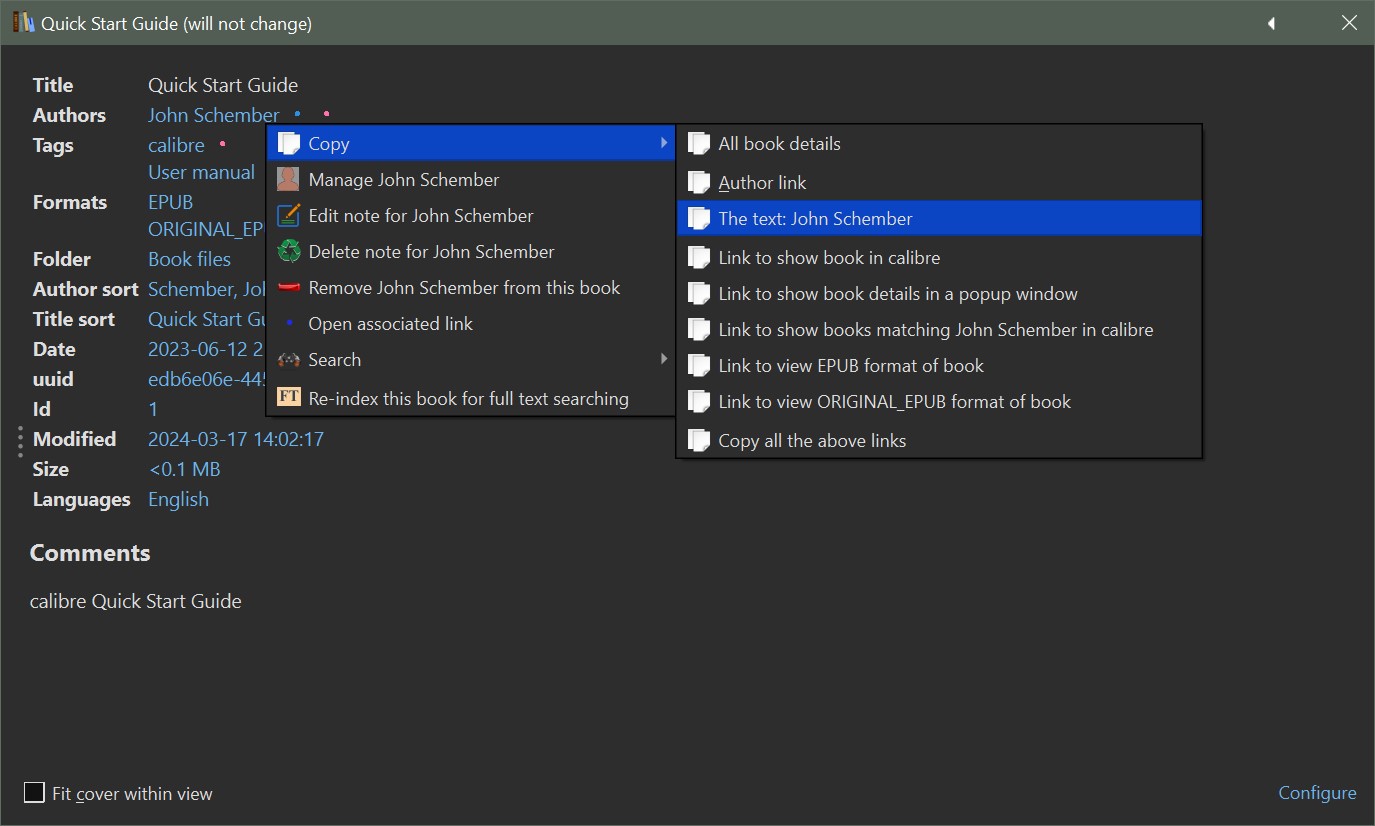The image size is (1375, 826).
Task: Click the red Remove John Schember icon
Action: (288, 288)
